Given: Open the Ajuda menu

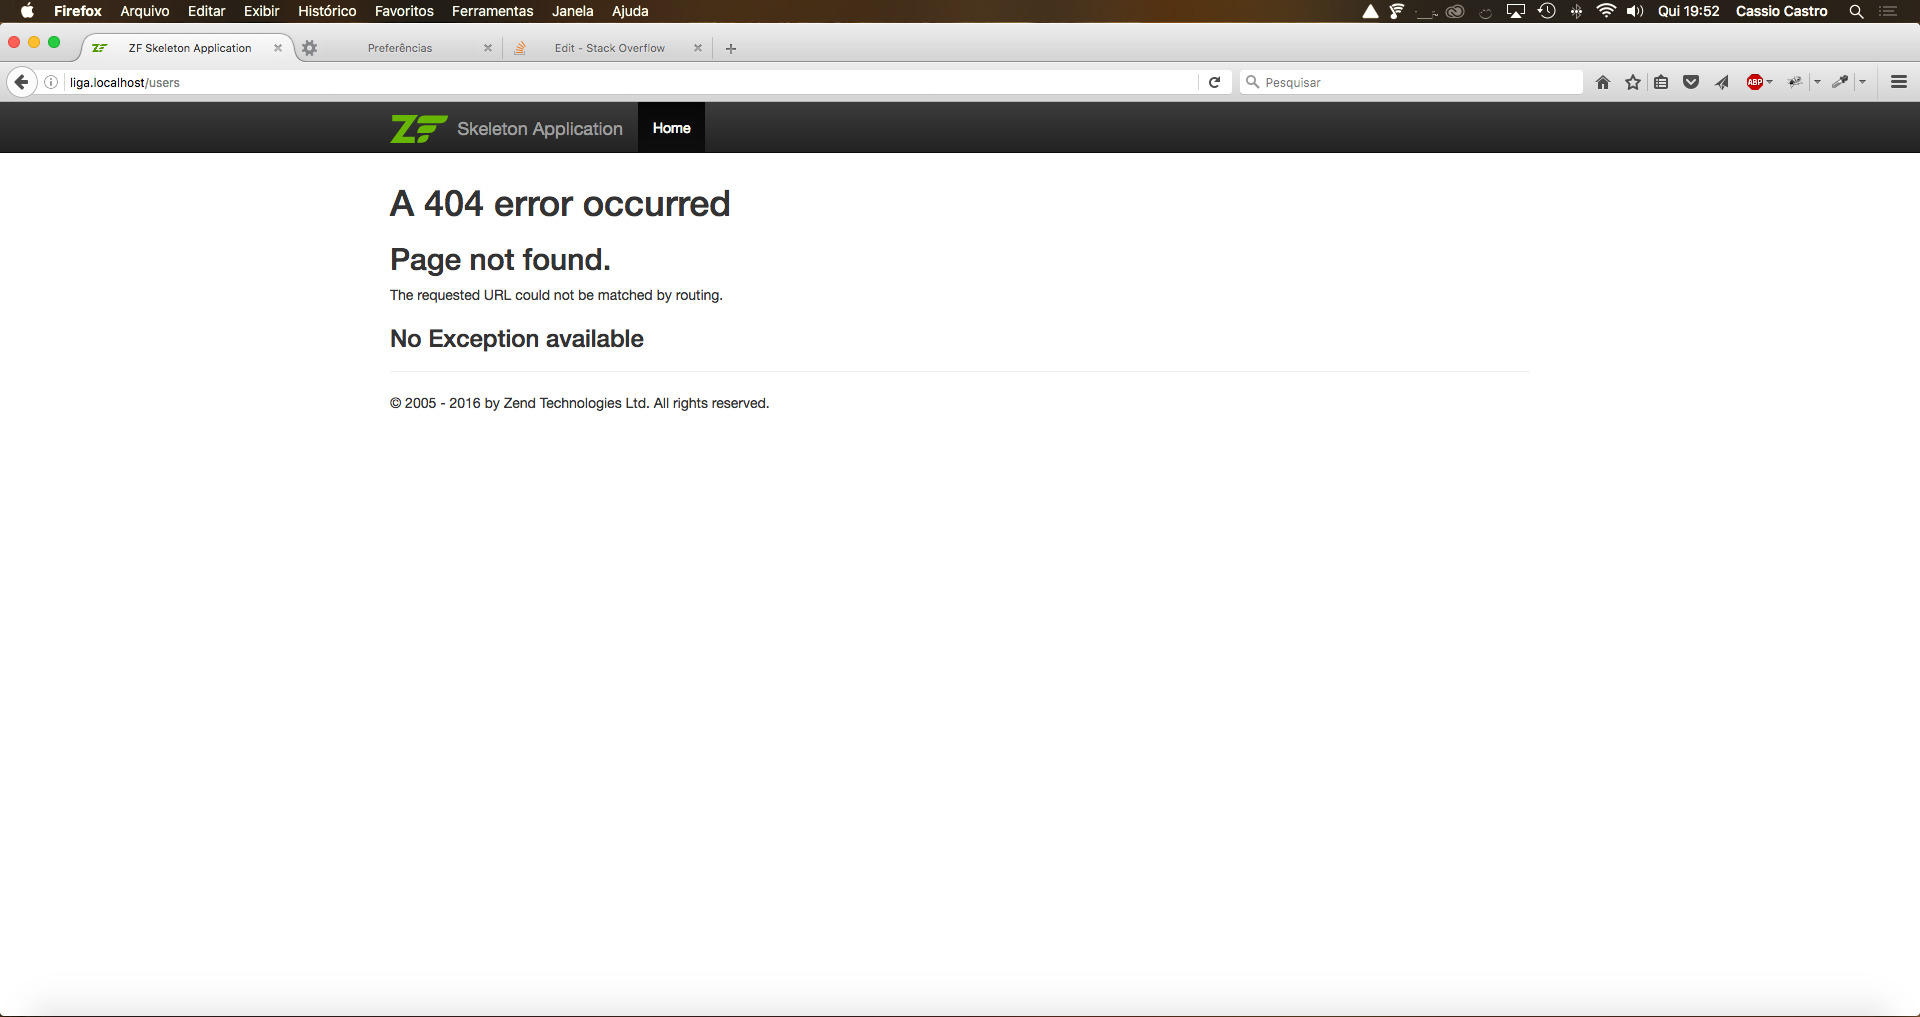Looking at the screenshot, I should (x=630, y=11).
